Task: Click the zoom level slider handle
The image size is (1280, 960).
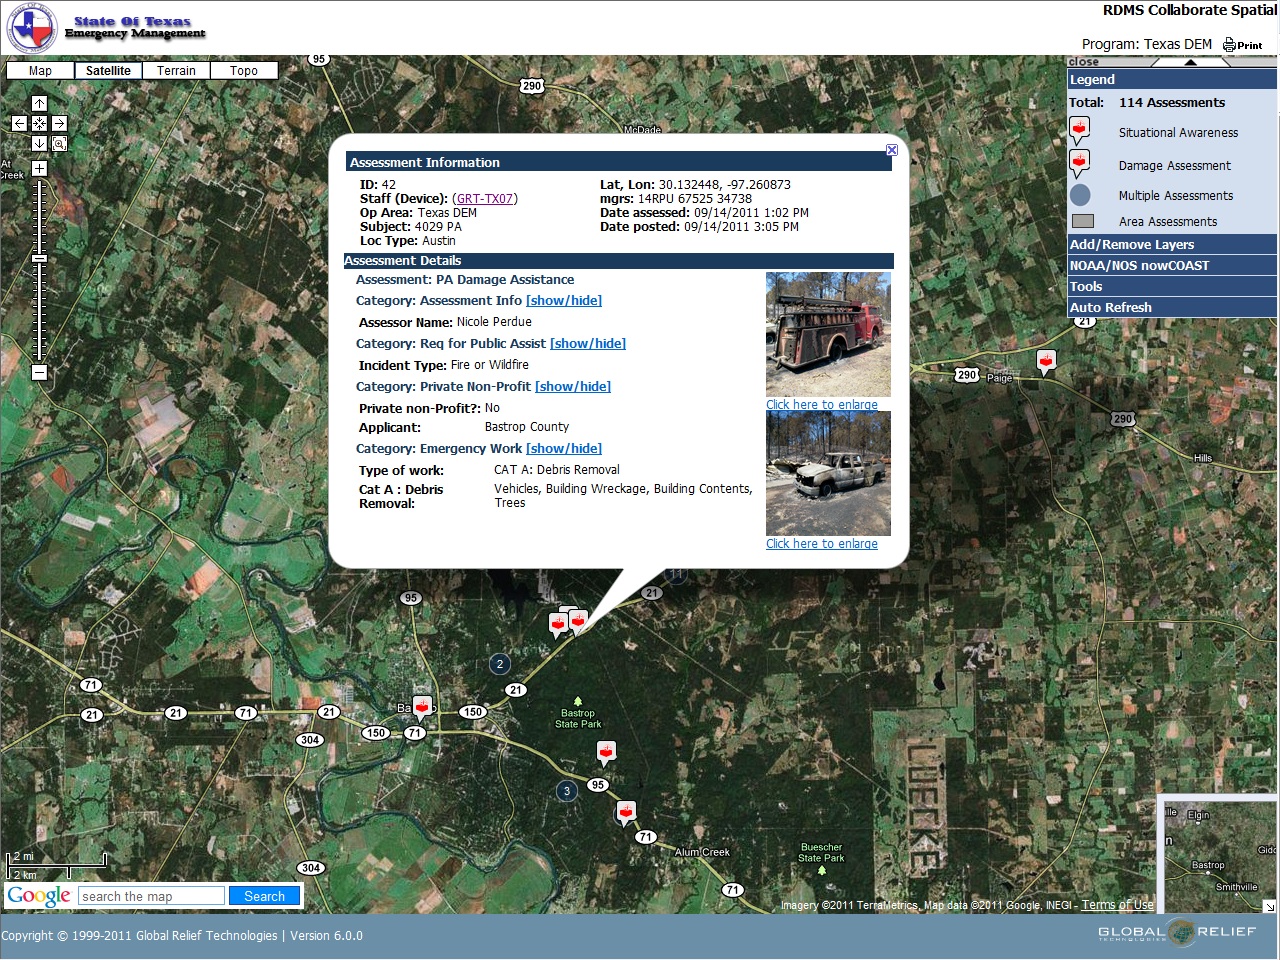Action: 39,259
